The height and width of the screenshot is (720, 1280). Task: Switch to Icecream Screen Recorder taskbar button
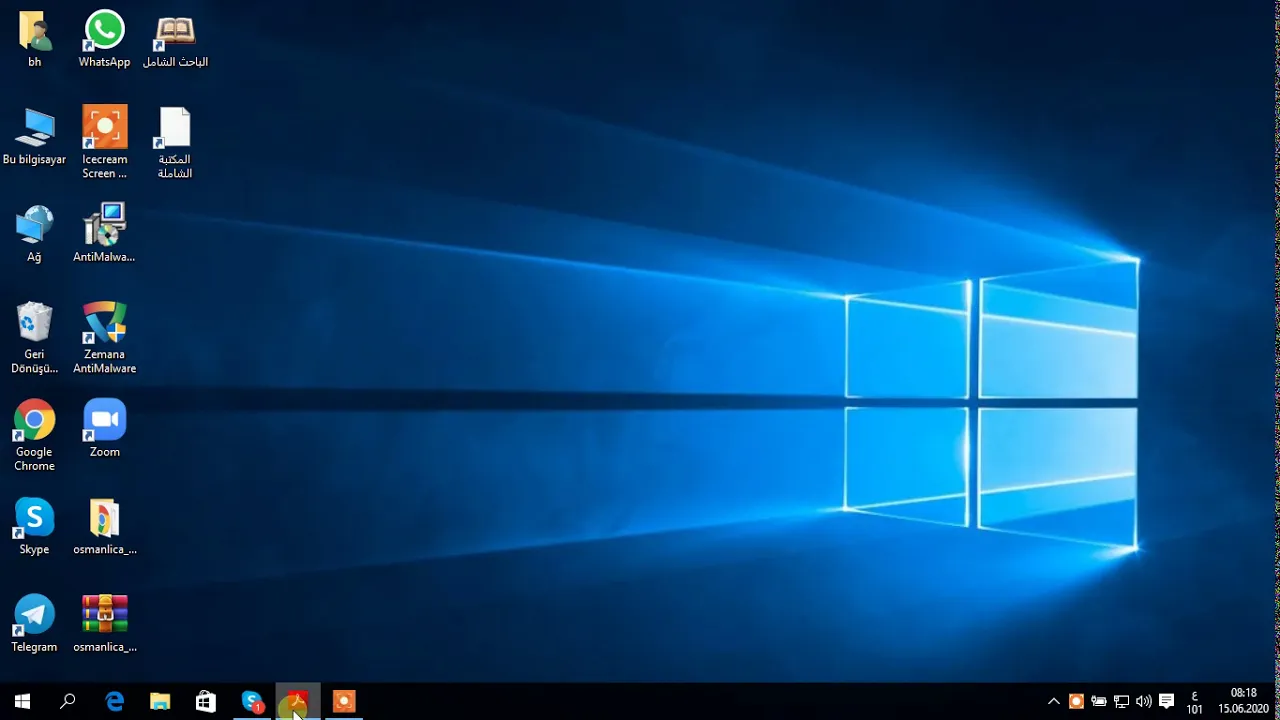tap(344, 701)
